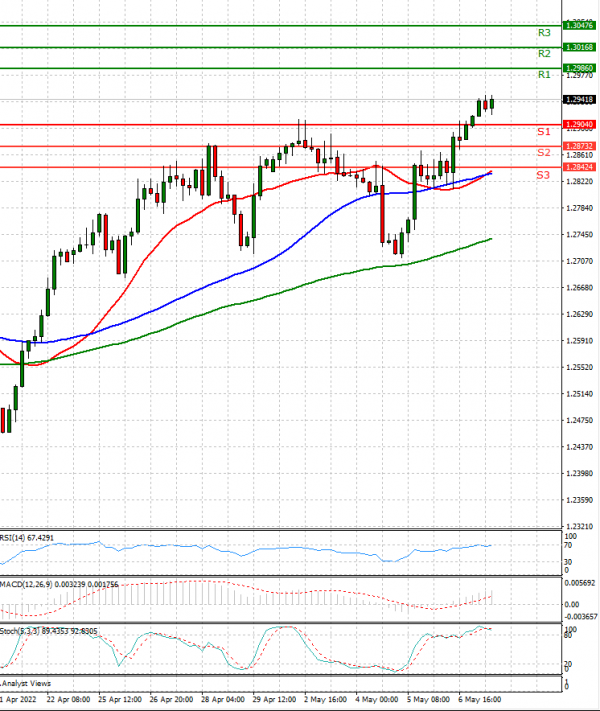Image resolution: width=600 pixels, height=711 pixels.
Task: Click the 4 May 00:00 time label
Action: (x=377, y=700)
